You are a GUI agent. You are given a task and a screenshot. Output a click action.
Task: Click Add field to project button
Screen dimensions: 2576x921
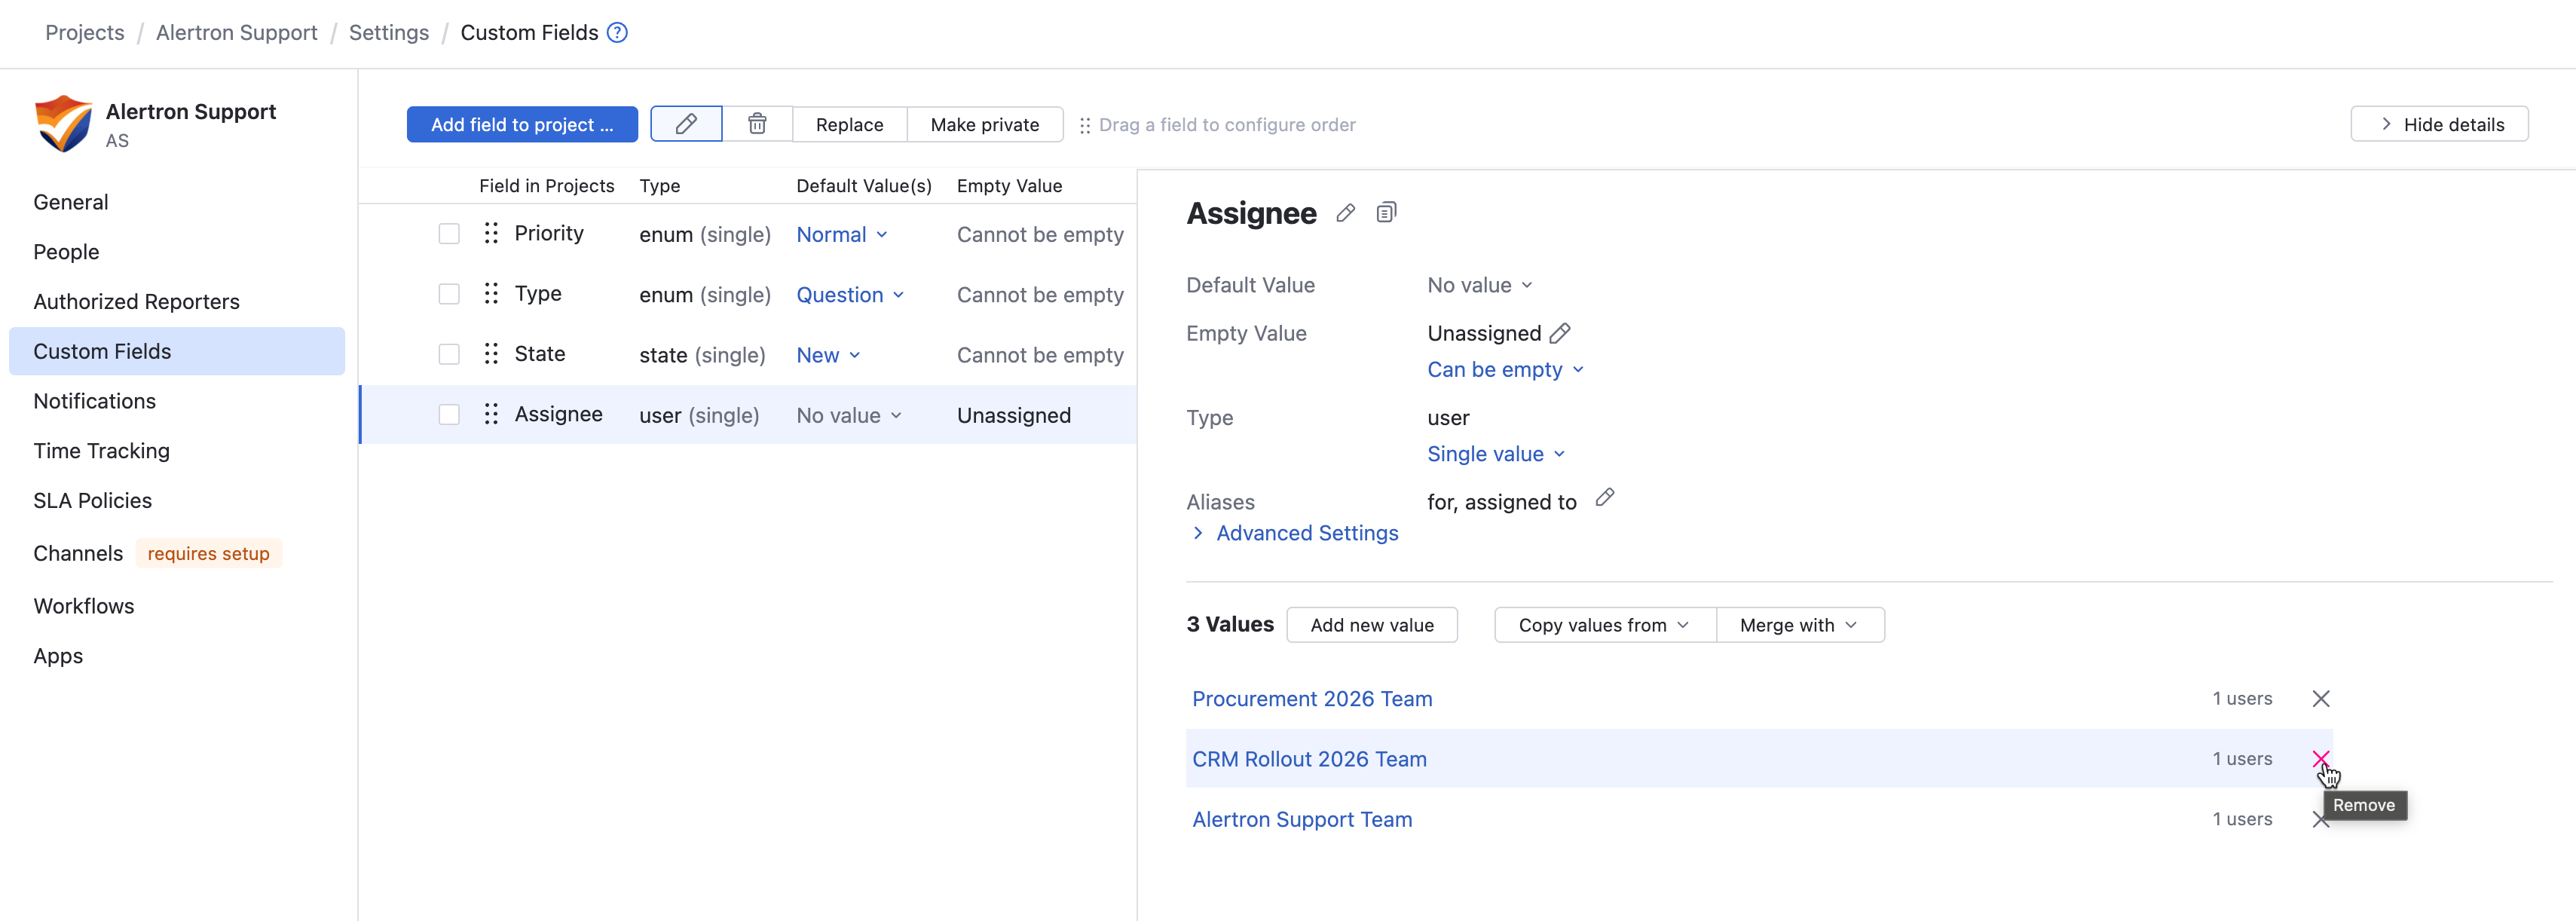tap(522, 124)
